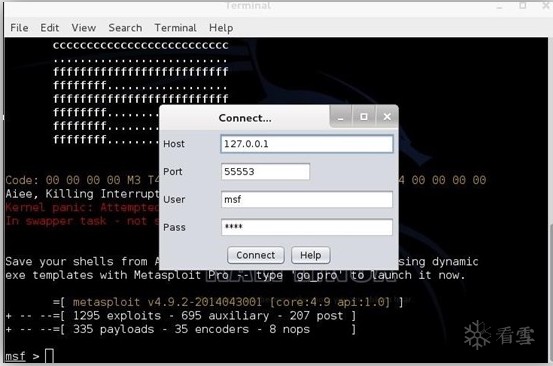Screen dimensions: 553x366
Task: Minimize the Connect dialog
Action: 340,117
